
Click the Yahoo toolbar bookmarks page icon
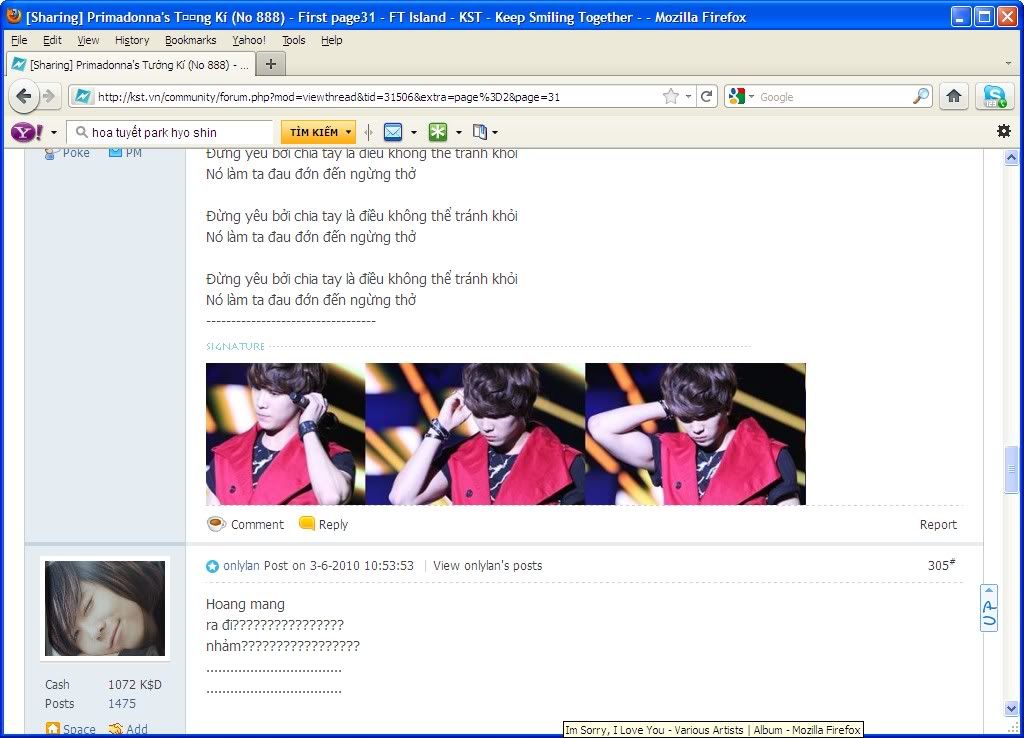(480, 133)
